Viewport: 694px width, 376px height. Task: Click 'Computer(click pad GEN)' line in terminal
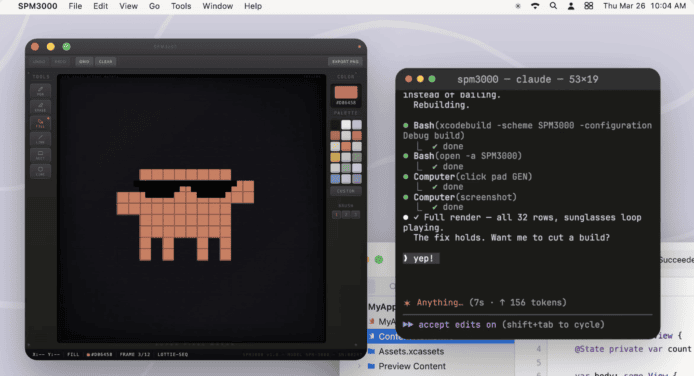(467, 177)
